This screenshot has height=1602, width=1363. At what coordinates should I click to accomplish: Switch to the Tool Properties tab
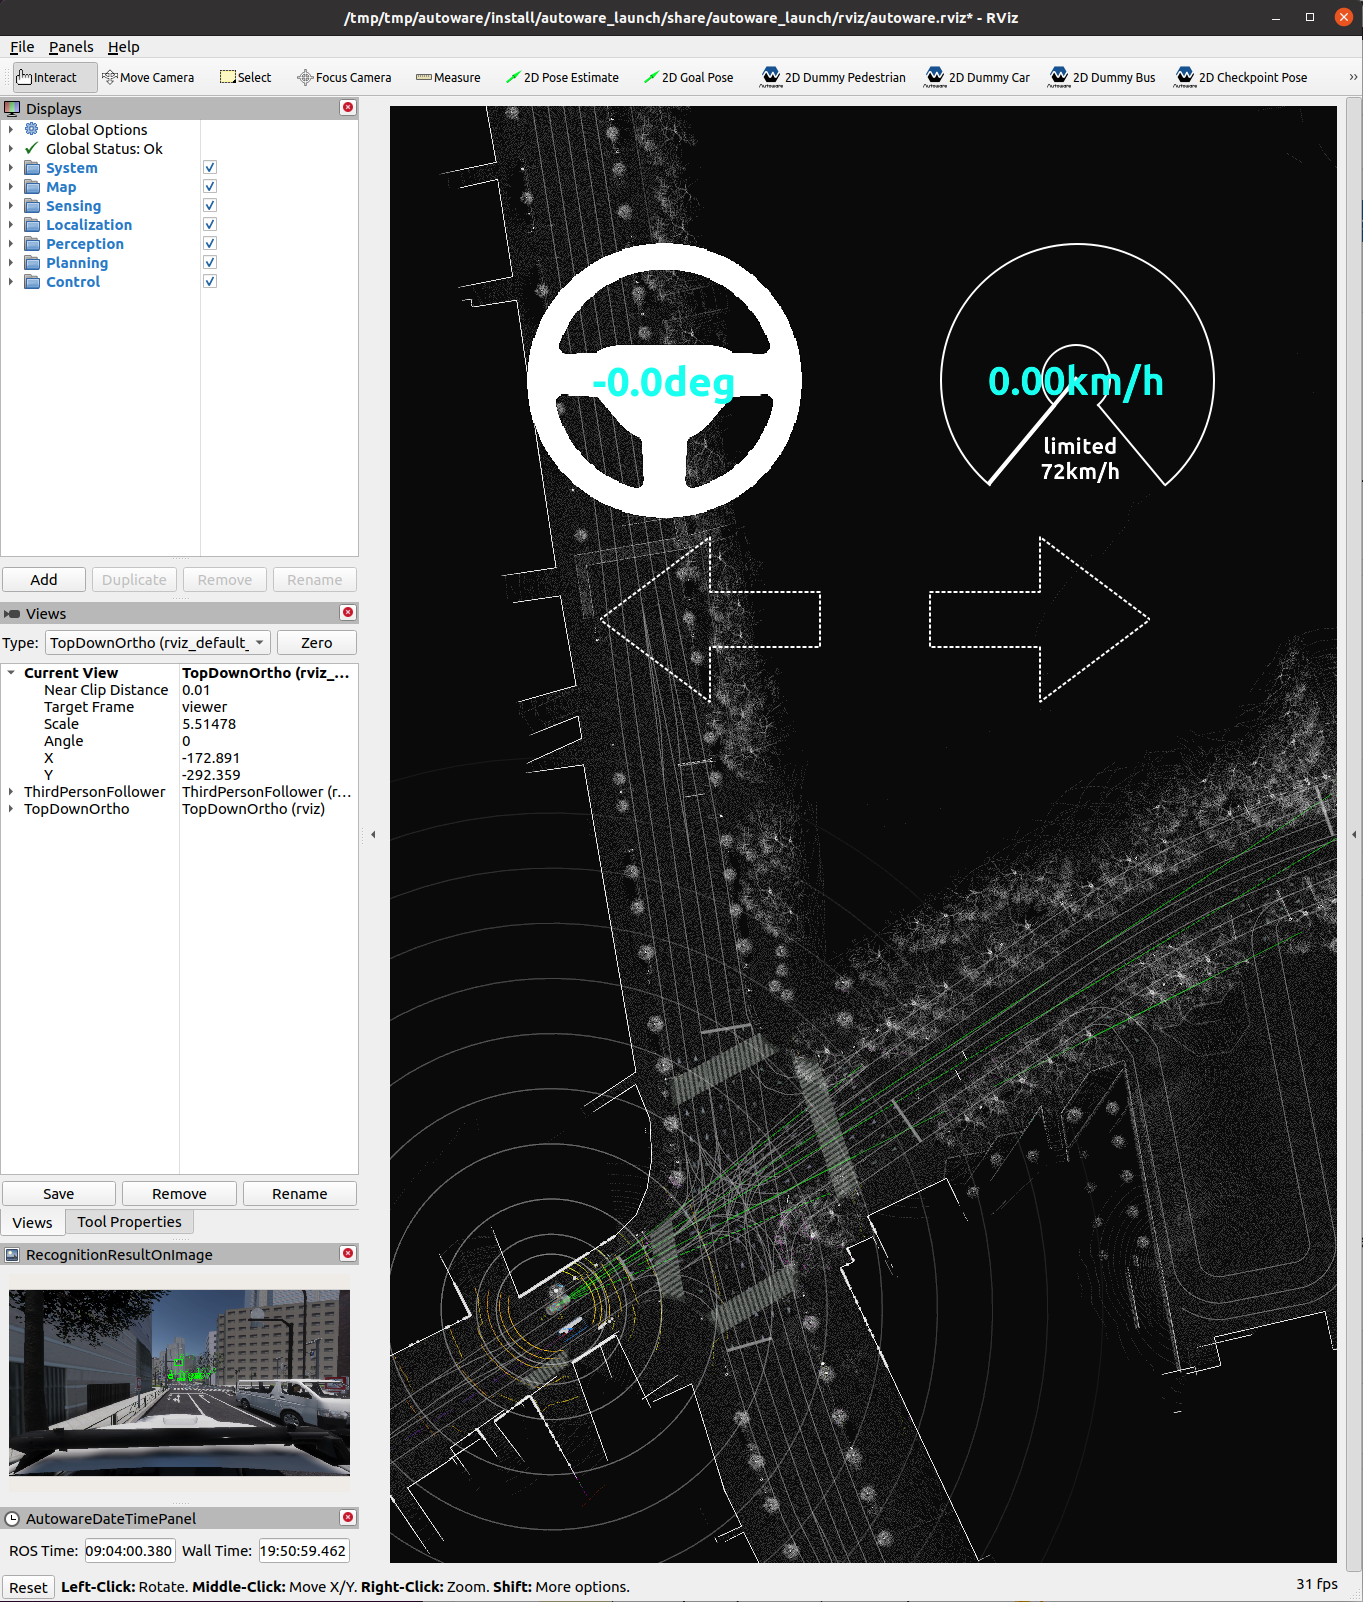click(x=129, y=1222)
